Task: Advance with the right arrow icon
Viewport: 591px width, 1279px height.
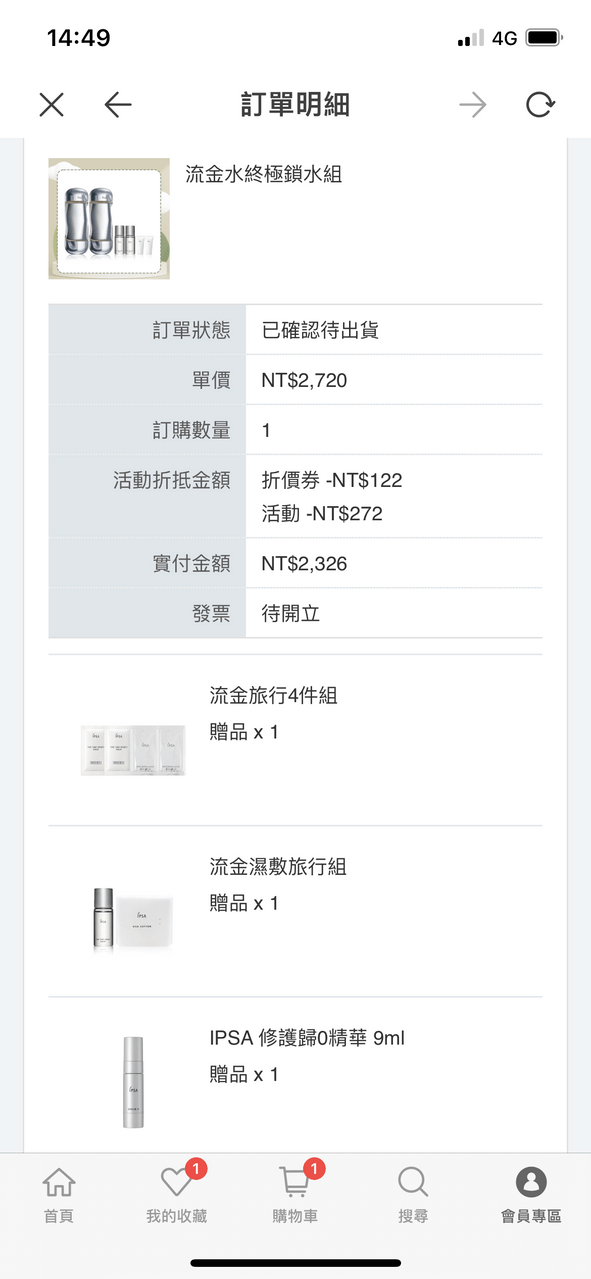Action: click(x=472, y=104)
